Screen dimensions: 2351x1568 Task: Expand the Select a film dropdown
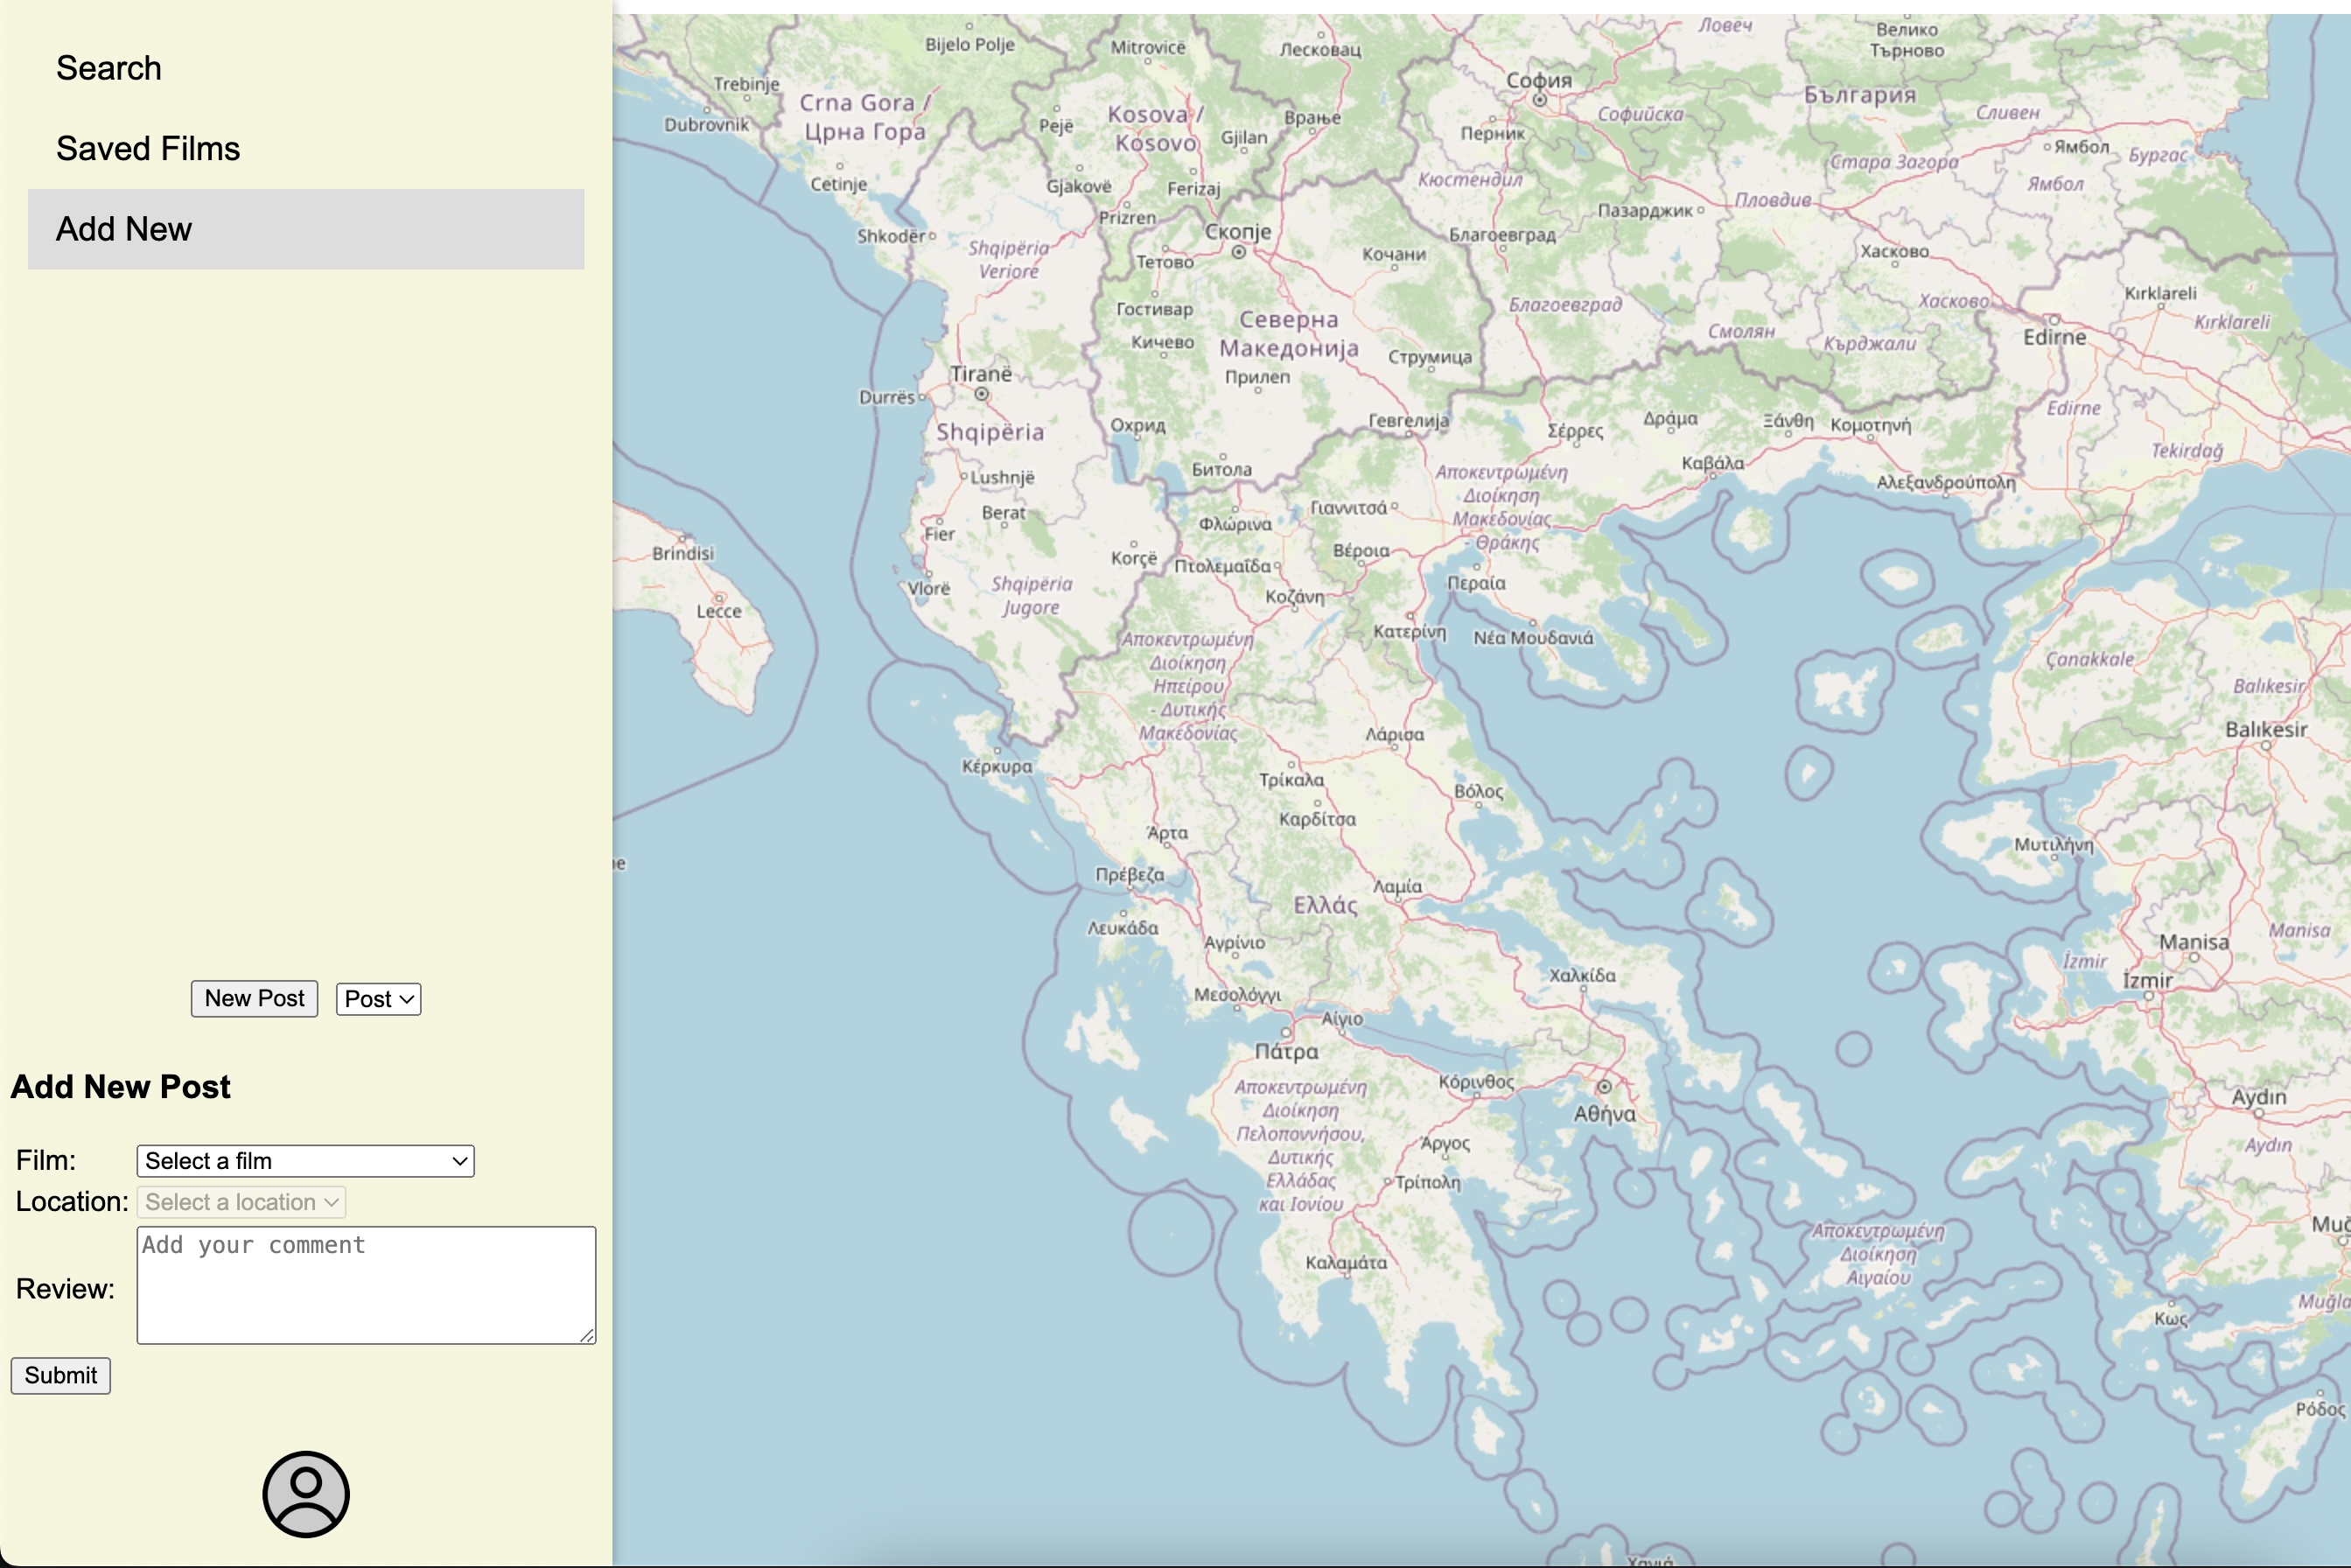point(305,1161)
